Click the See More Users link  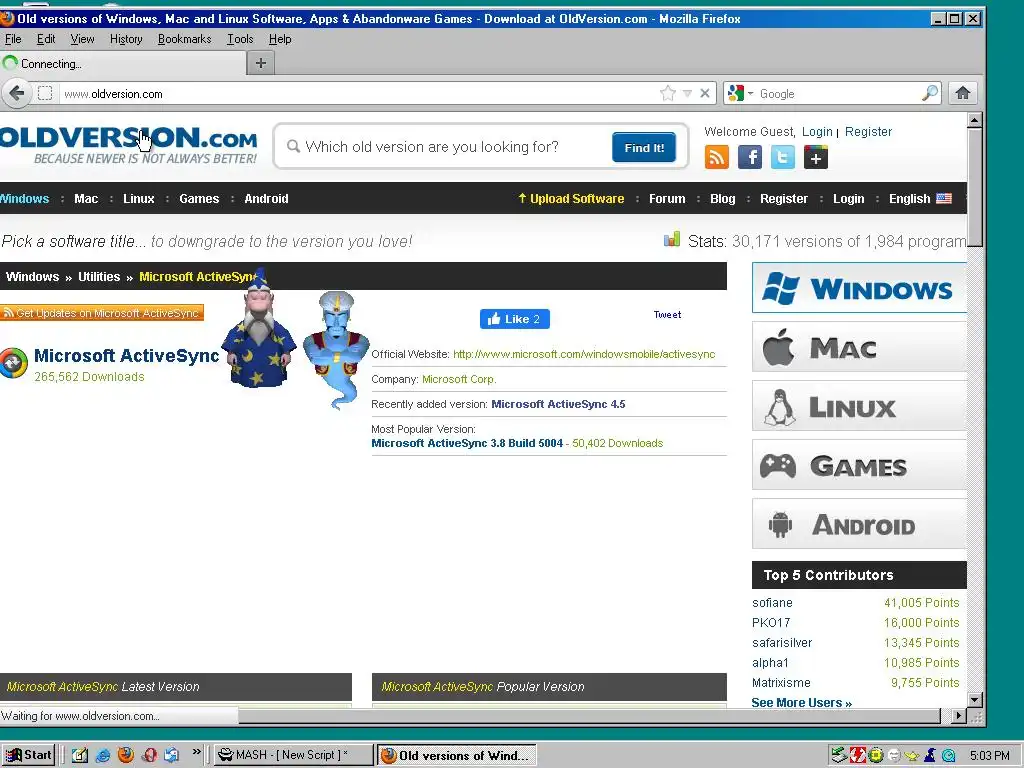tap(801, 703)
